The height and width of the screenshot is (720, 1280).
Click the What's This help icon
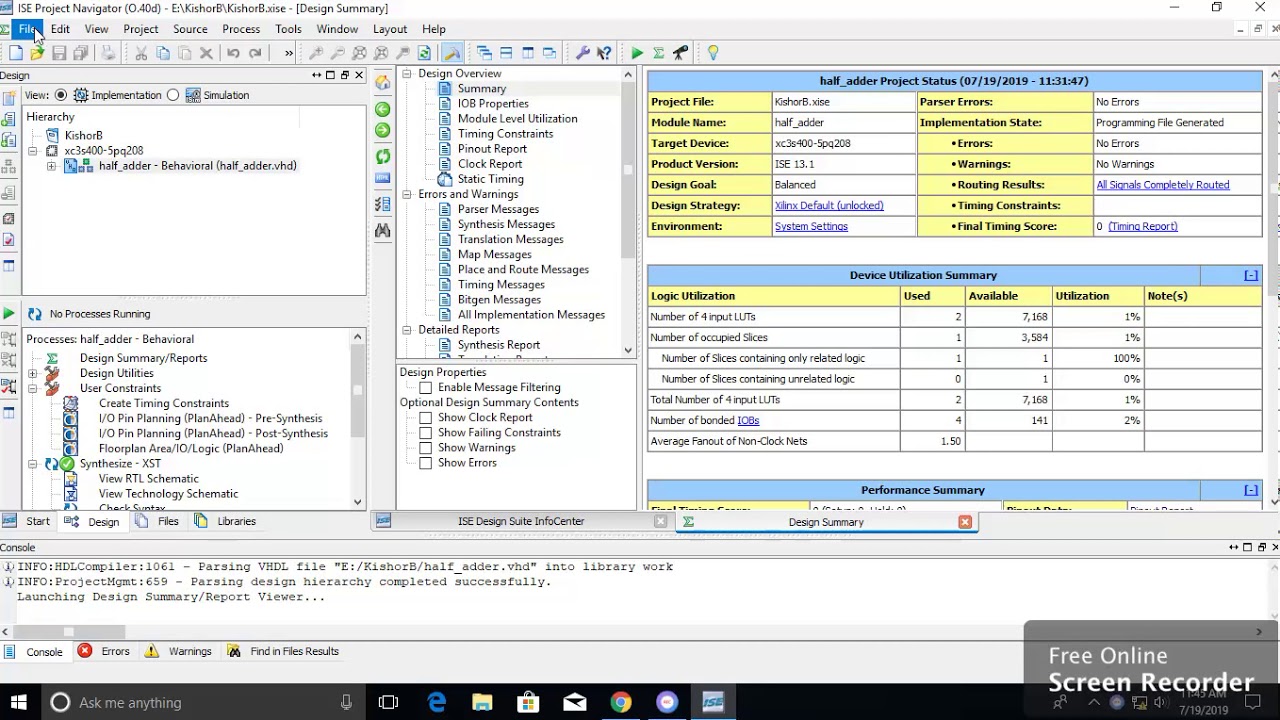[x=604, y=53]
